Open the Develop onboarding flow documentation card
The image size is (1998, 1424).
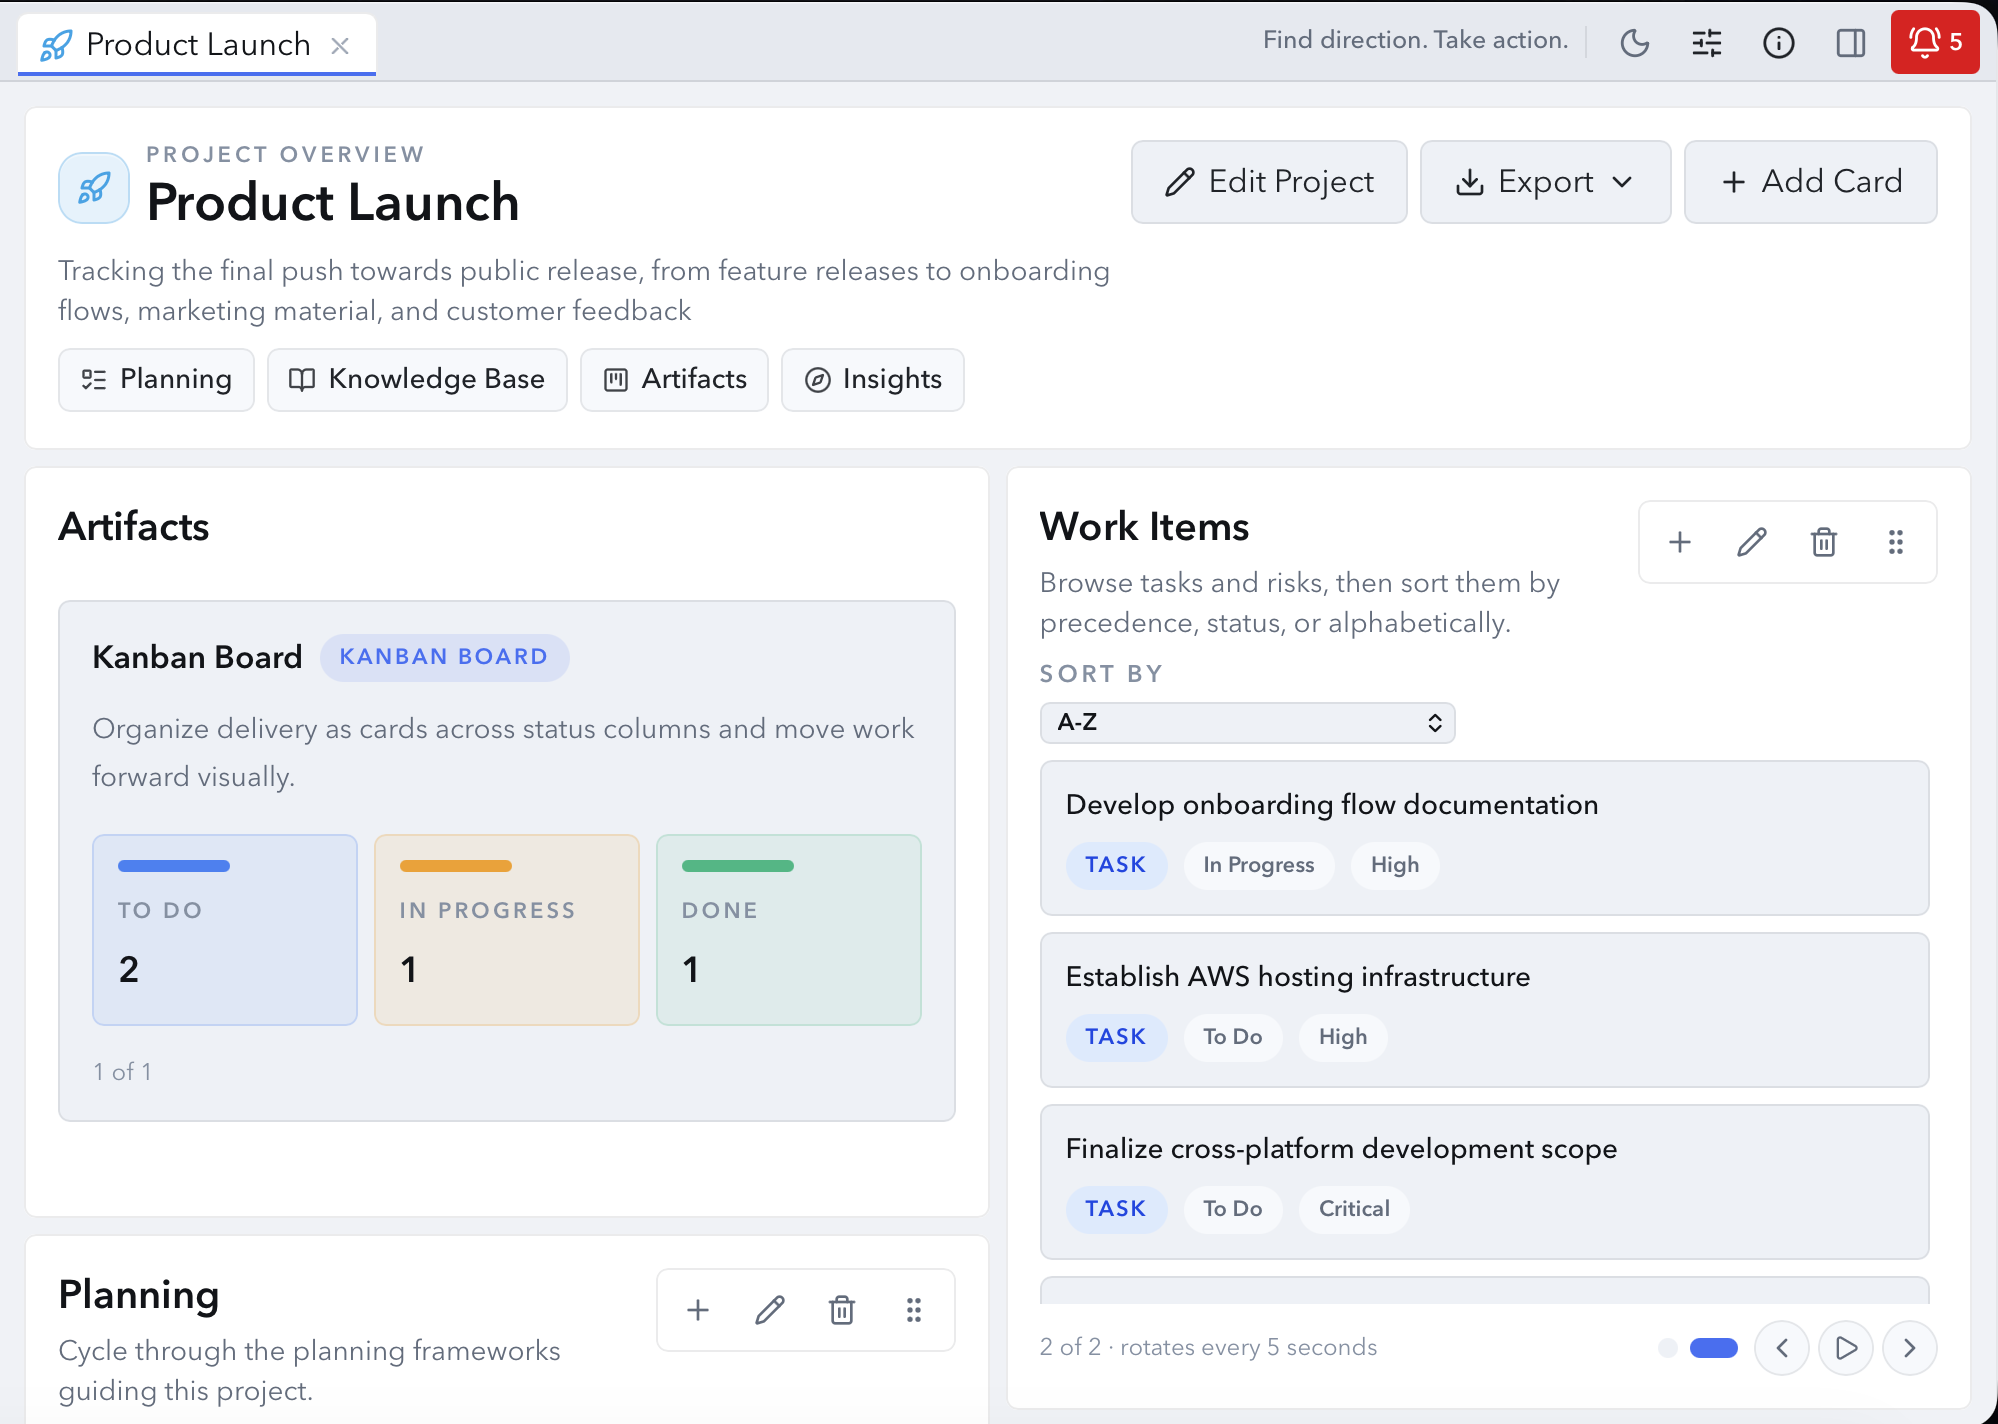1484,838
